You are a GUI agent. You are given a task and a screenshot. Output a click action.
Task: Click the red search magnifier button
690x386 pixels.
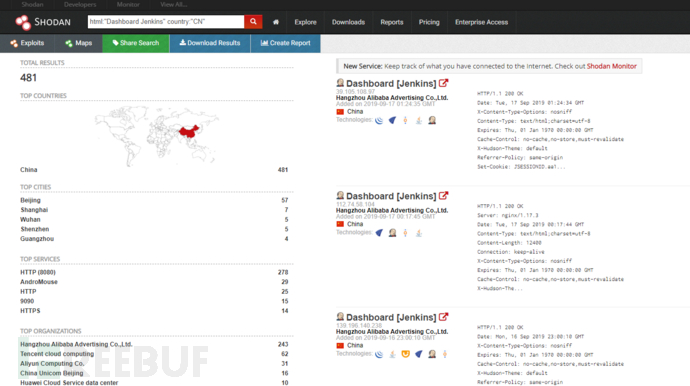[253, 22]
